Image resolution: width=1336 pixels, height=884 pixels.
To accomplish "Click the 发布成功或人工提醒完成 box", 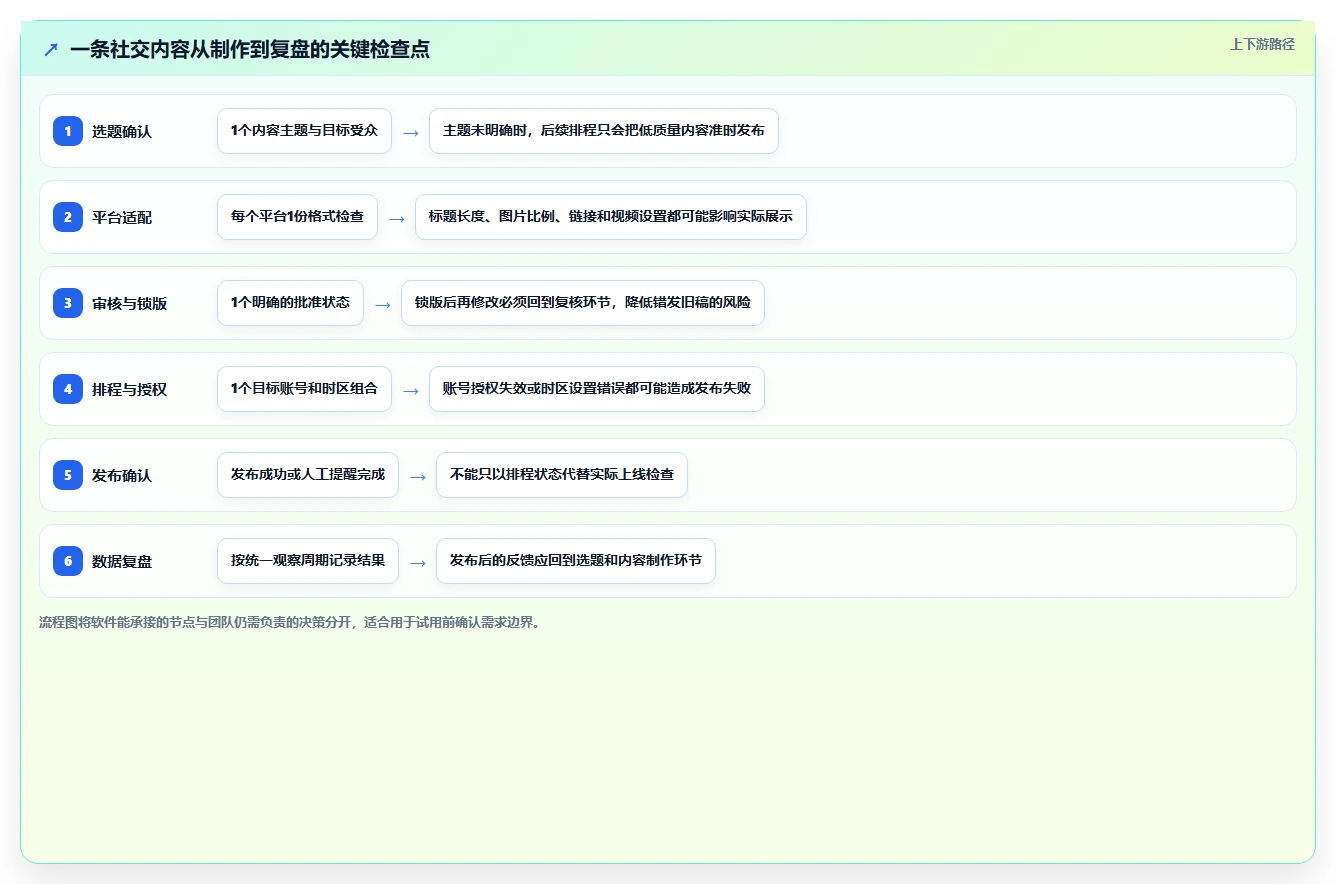I will coord(308,475).
